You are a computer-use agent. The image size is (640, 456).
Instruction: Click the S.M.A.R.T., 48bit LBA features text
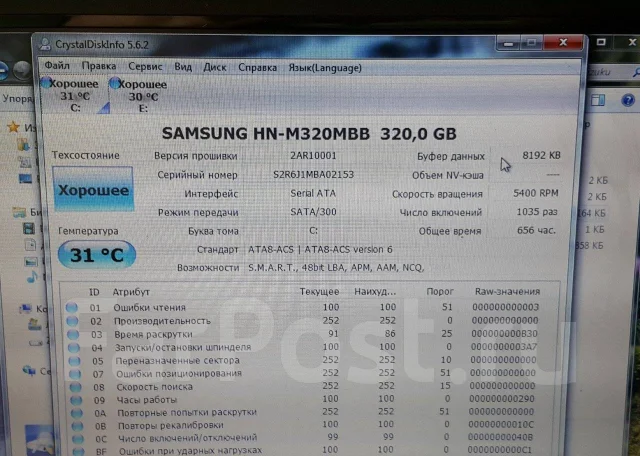[336, 268]
